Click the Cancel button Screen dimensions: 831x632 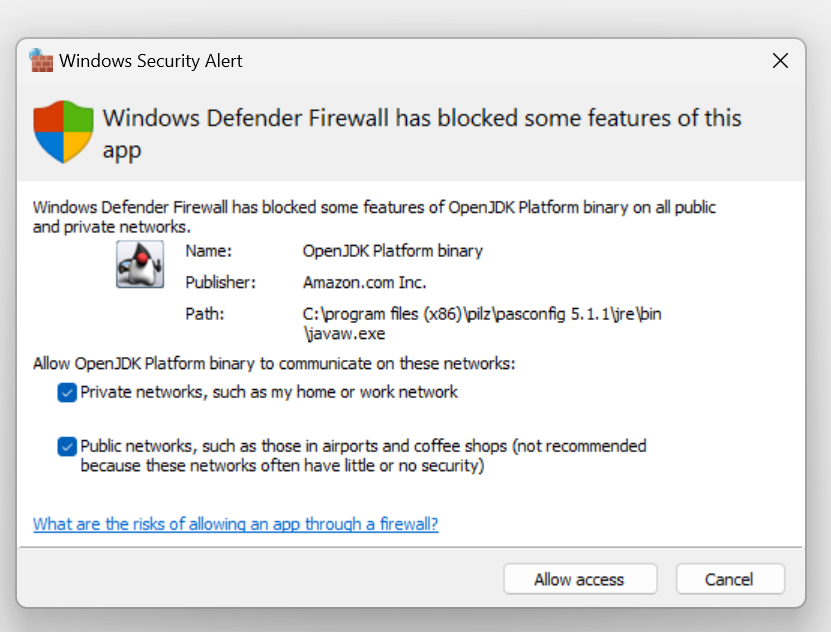click(x=730, y=579)
